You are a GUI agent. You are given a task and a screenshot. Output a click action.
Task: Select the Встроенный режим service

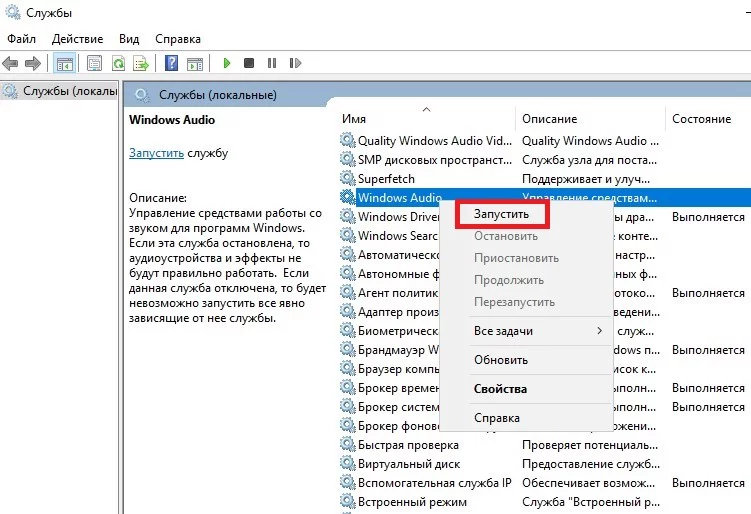412,502
